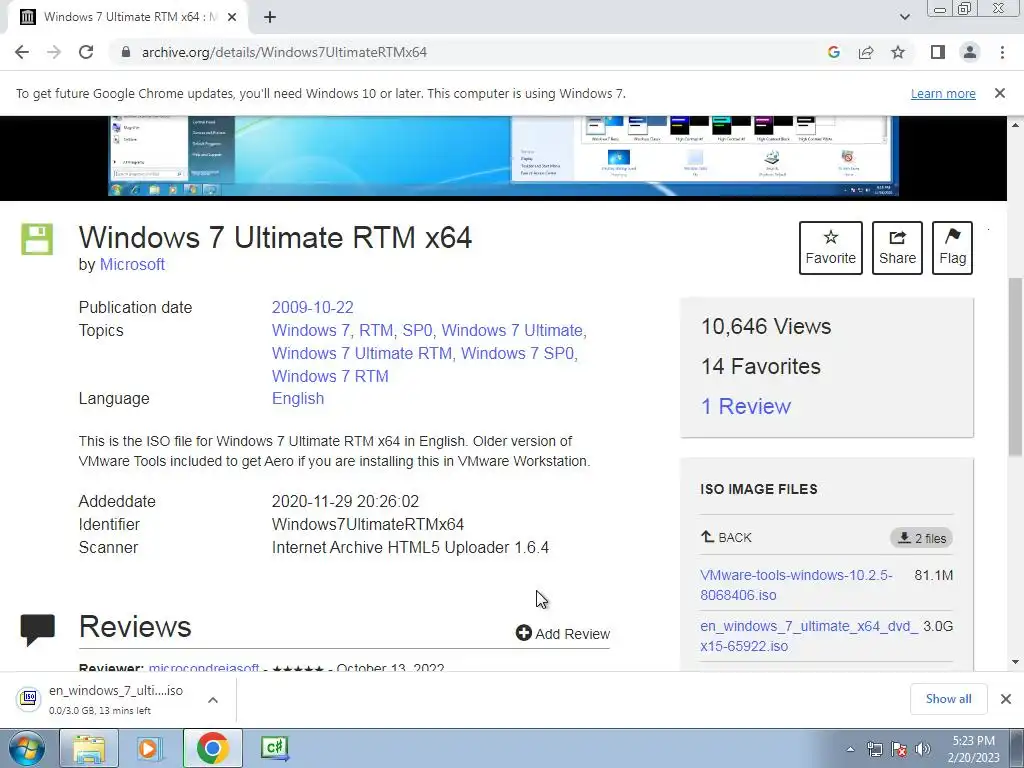Click the Windows 7 topic link

pyautogui.click(x=310, y=330)
